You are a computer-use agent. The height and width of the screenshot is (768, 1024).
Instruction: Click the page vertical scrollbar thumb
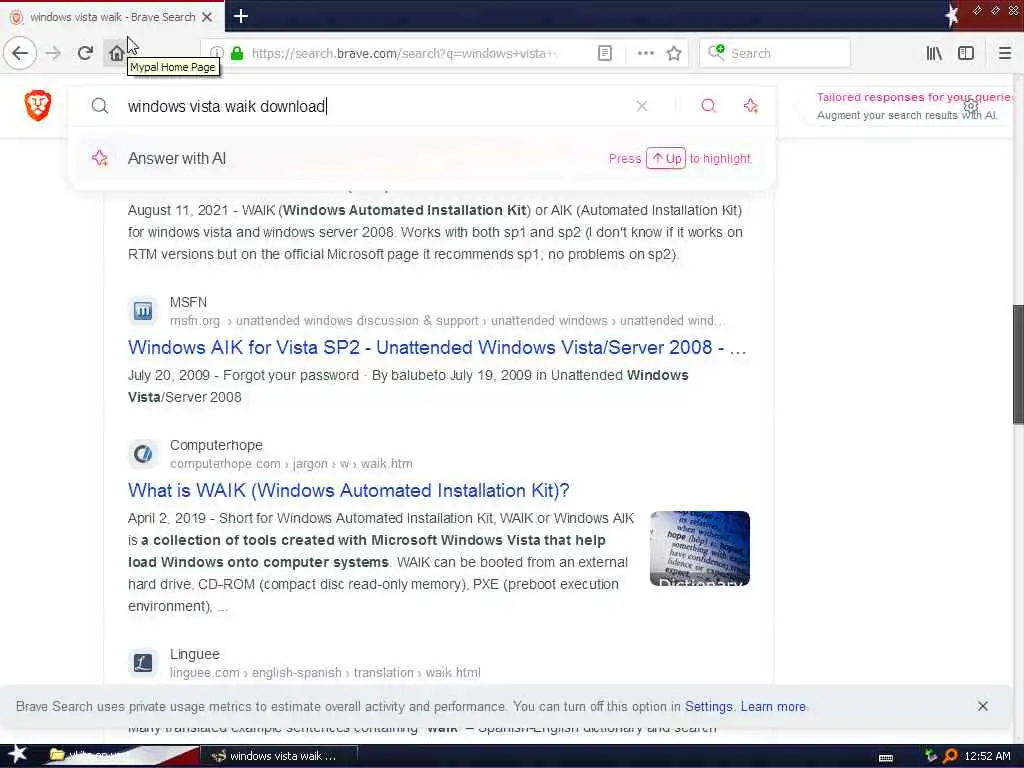1017,364
